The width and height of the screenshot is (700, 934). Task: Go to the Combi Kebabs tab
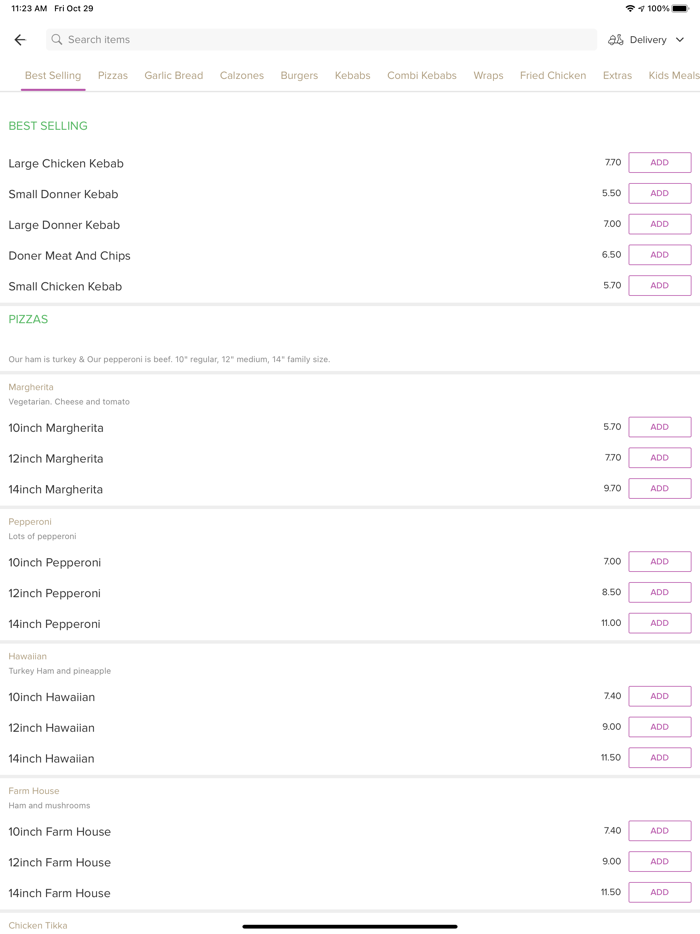click(422, 76)
